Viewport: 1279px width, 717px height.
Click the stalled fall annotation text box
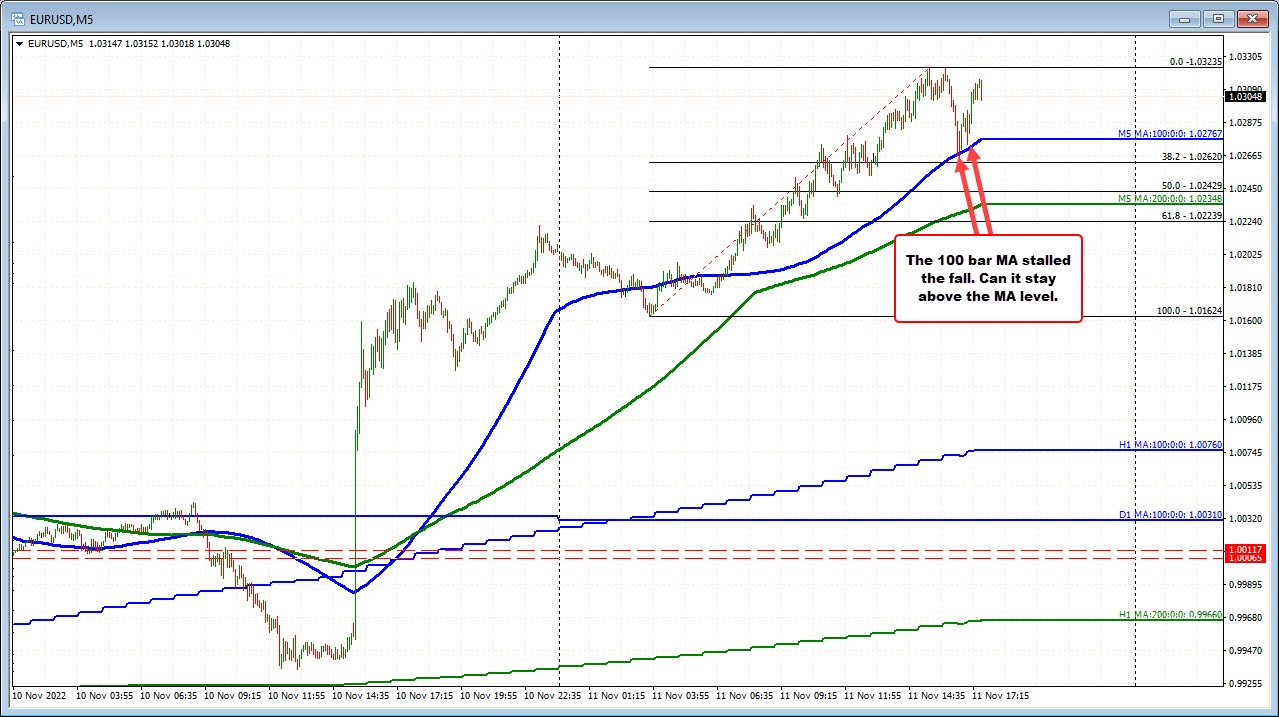(987, 279)
